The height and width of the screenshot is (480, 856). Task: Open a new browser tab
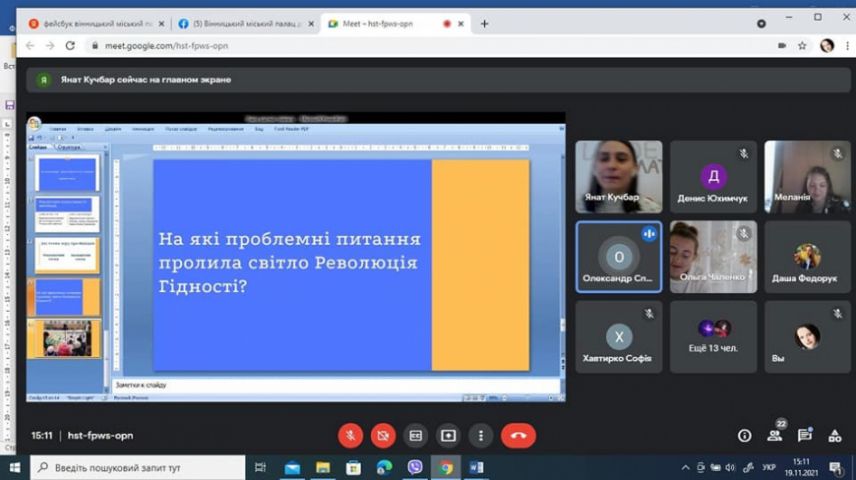pos(485,23)
